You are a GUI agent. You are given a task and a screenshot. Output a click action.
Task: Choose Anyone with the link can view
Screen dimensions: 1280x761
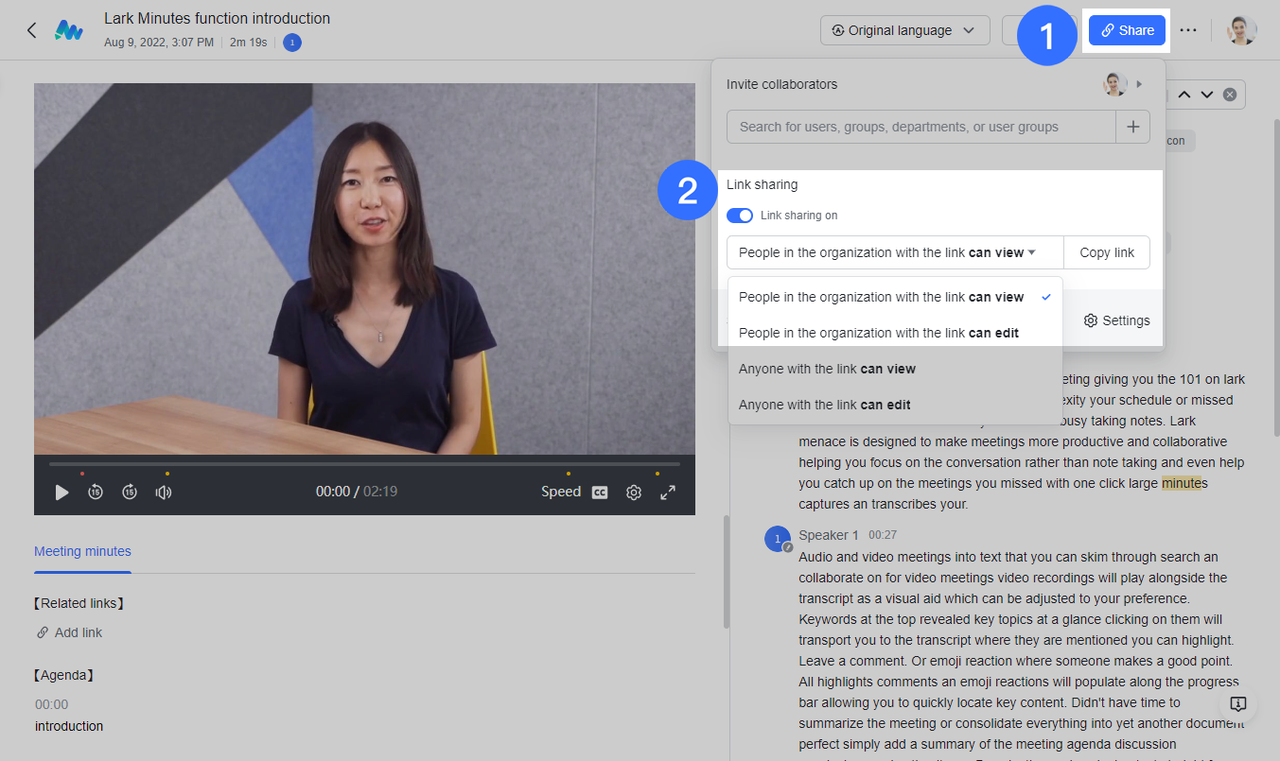[x=827, y=369]
